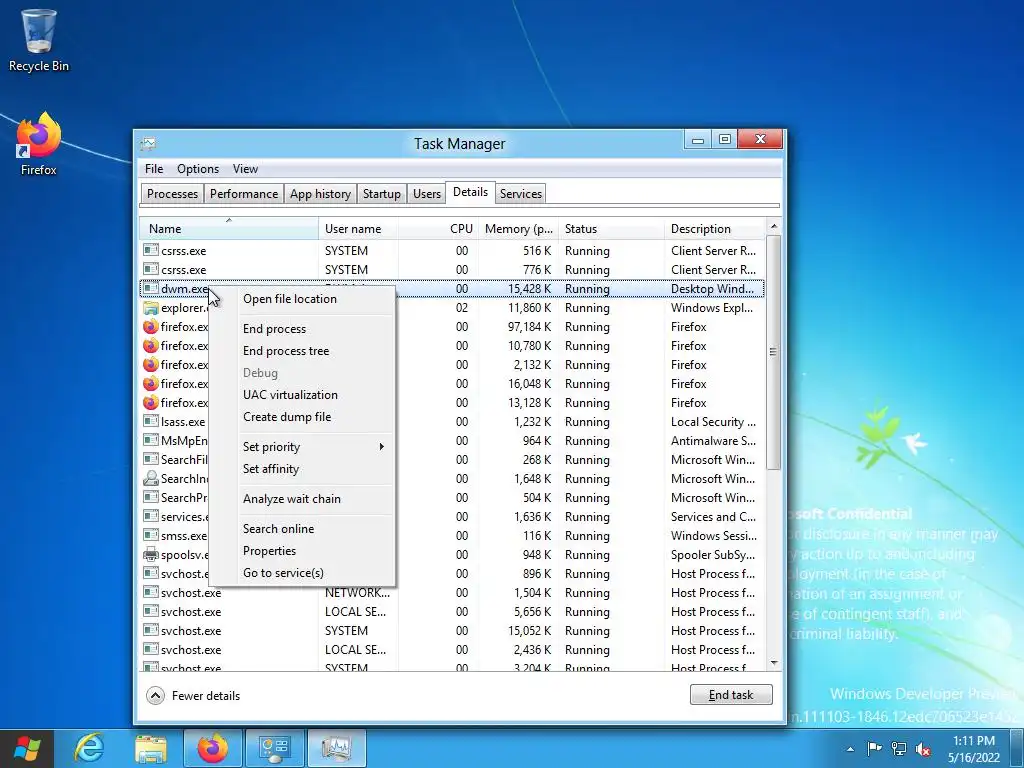The height and width of the screenshot is (768, 1024).
Task: Click the Task Manager taskbar icon
Action: (336, 748)
